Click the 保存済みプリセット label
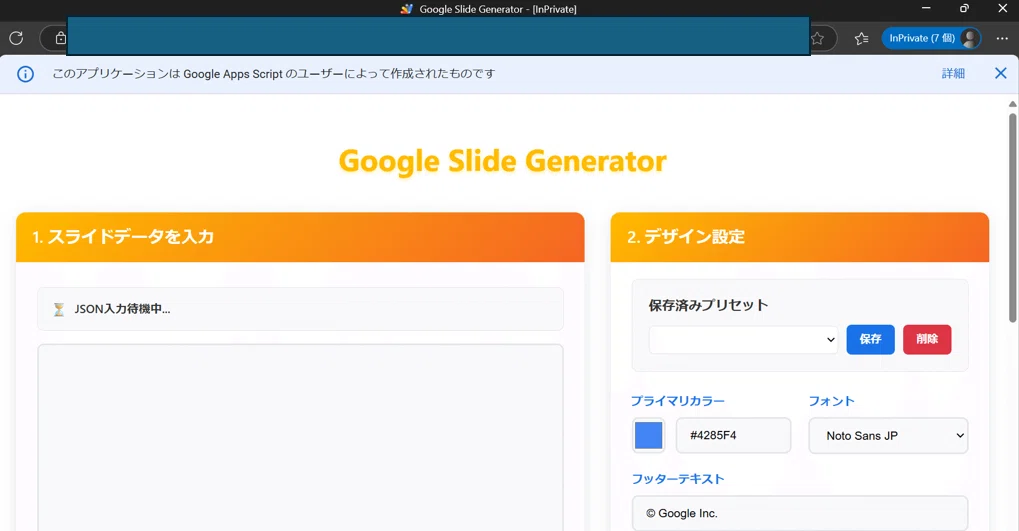The height and width of the screenshot is (531, 1019). click(708, 305)
